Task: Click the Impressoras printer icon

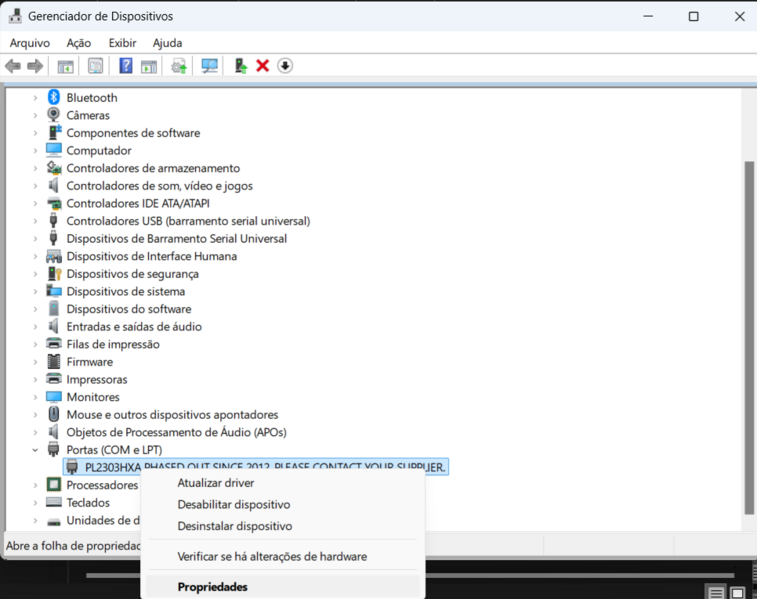Action: [x=54, y=379]
